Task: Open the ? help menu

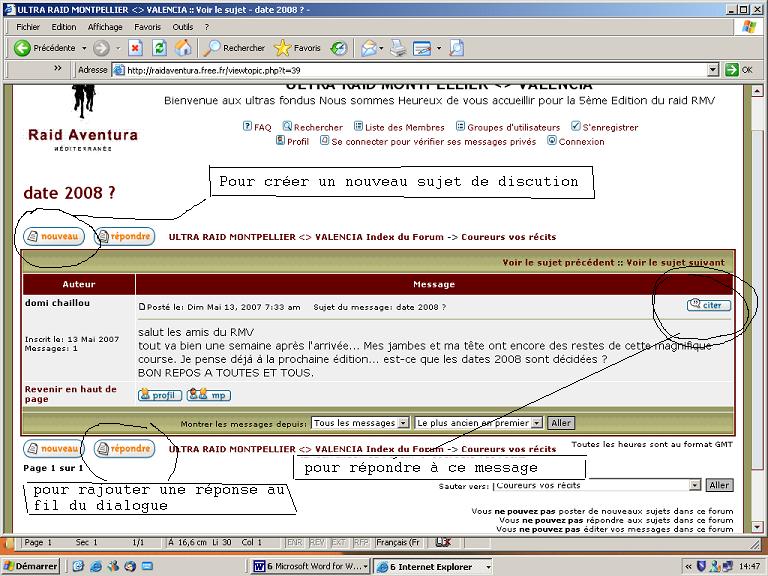Action: pyautogui.click(x=207, y=27)
